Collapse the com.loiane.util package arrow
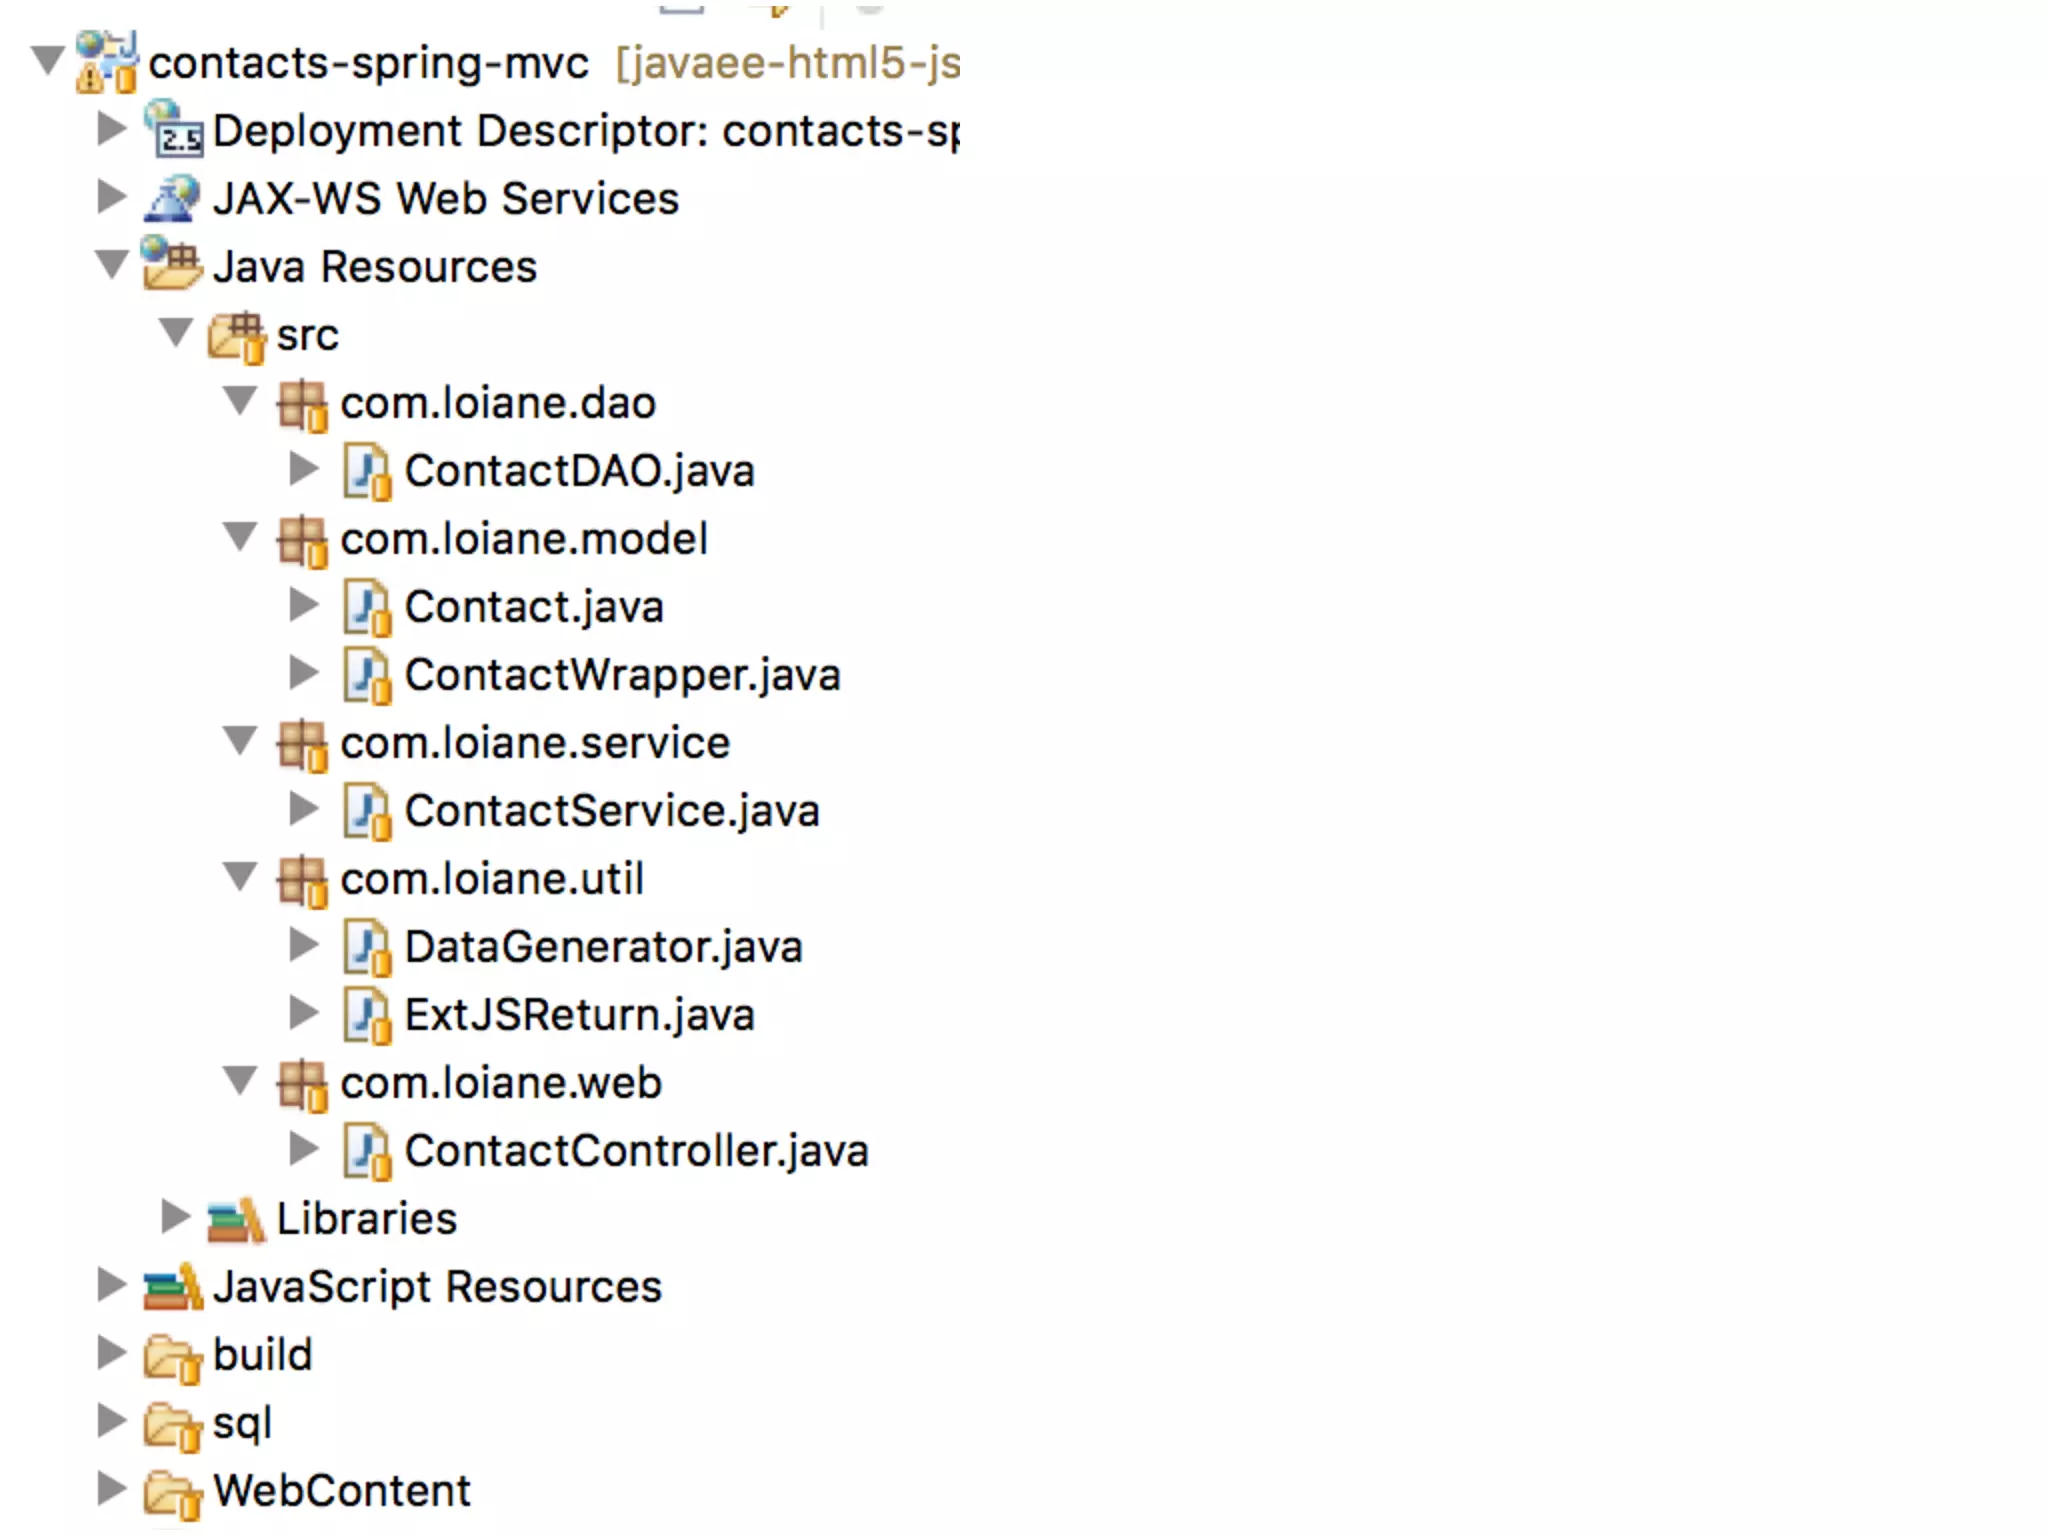The height and width of the screenshot is (1536, 2048). tap(240, 877)
